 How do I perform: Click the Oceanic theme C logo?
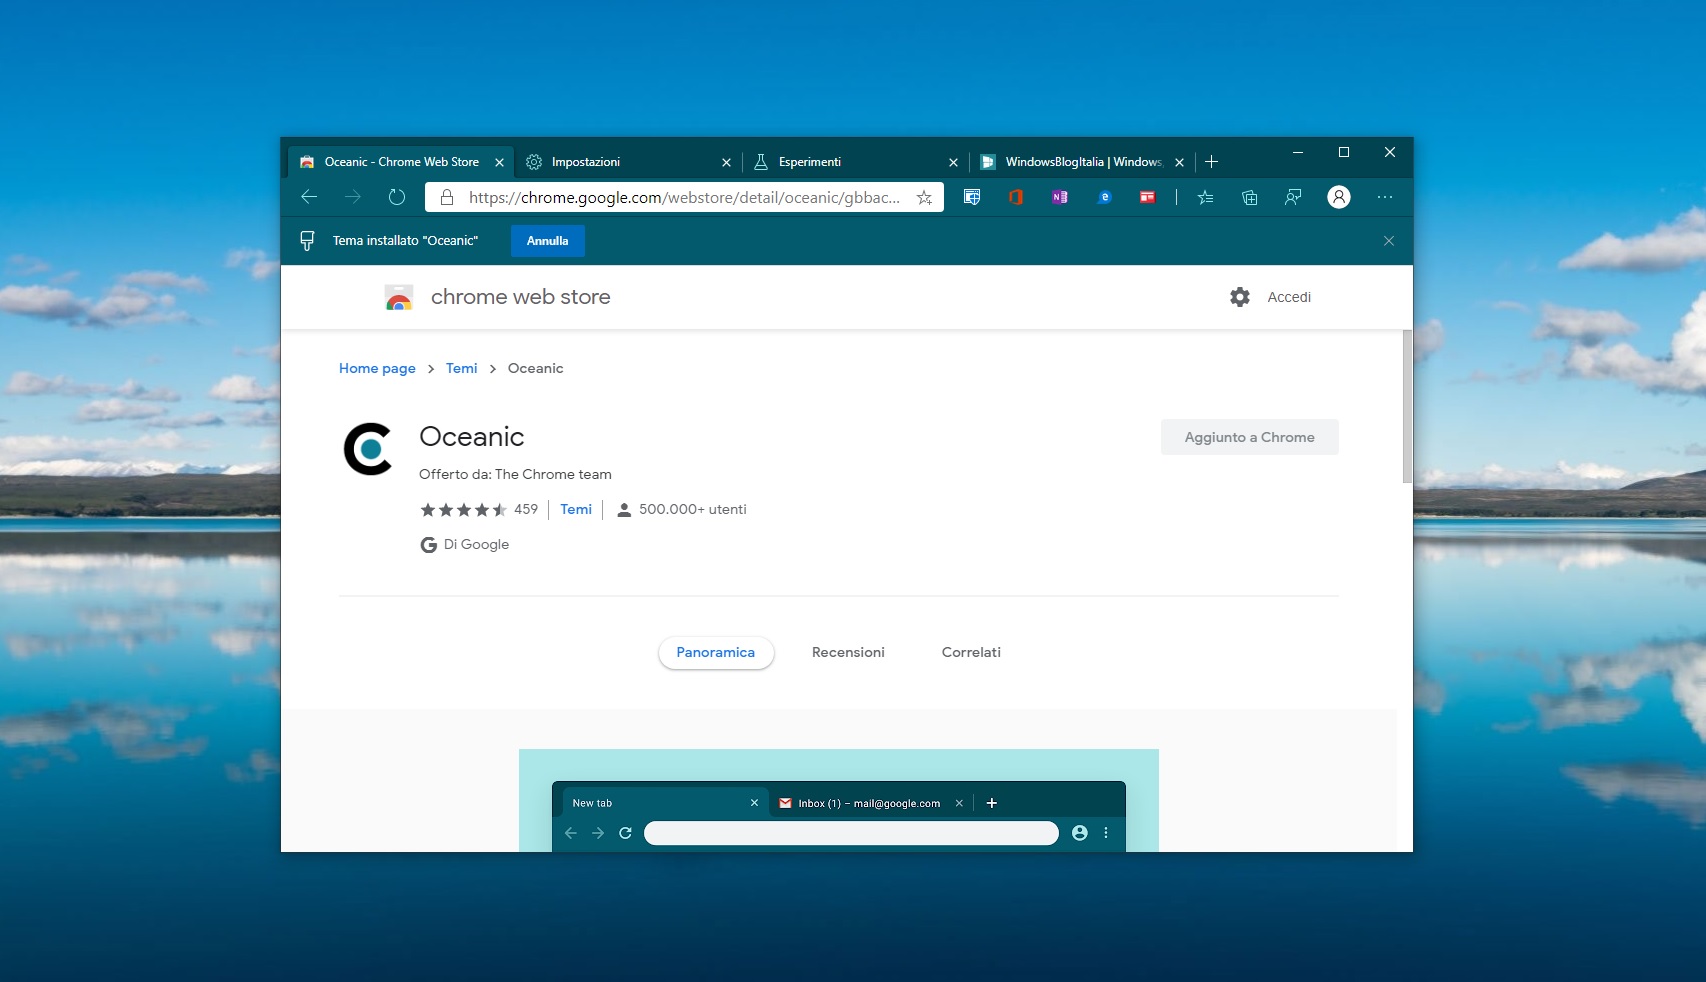tap(368, 449)
